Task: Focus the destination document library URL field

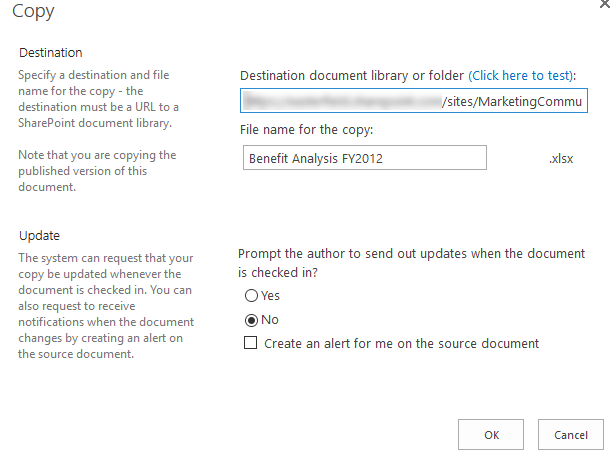Action: (x=414, y=101)
